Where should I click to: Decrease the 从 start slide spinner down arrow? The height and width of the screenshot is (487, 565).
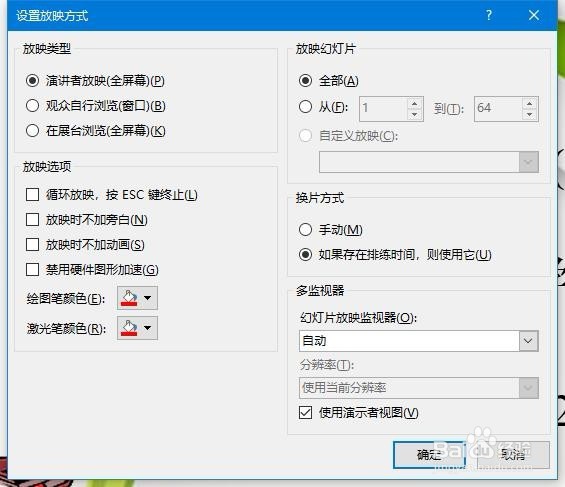[x=415, y=115]
